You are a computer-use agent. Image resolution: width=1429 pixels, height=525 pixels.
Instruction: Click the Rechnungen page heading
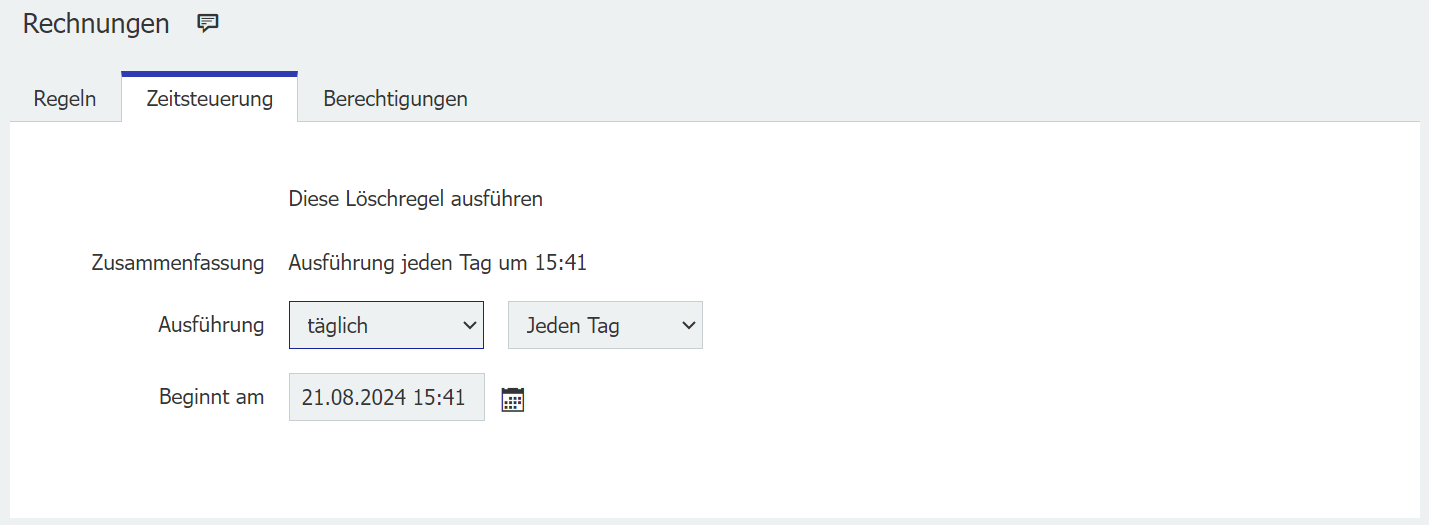click(x=96, y=24)
